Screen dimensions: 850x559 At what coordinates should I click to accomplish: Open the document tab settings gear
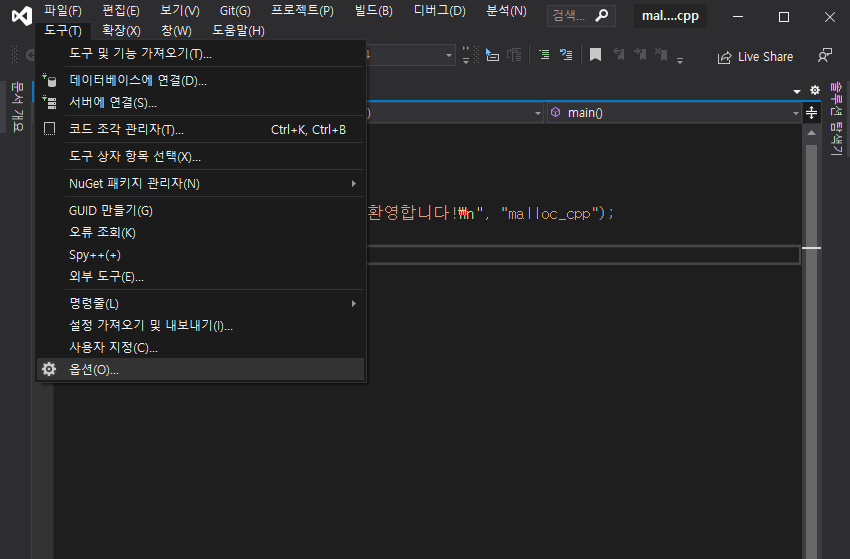click(815, 90)
